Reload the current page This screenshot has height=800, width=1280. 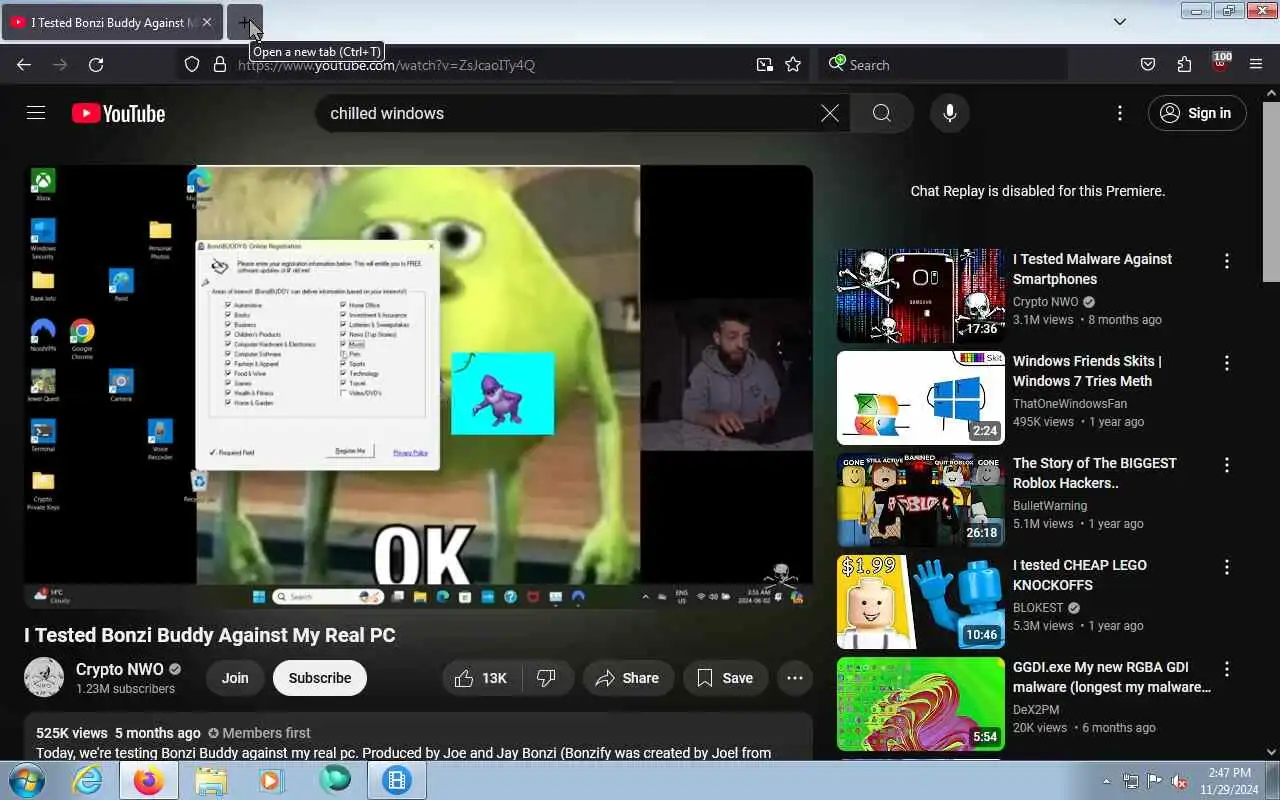click(x=96, y=65)
